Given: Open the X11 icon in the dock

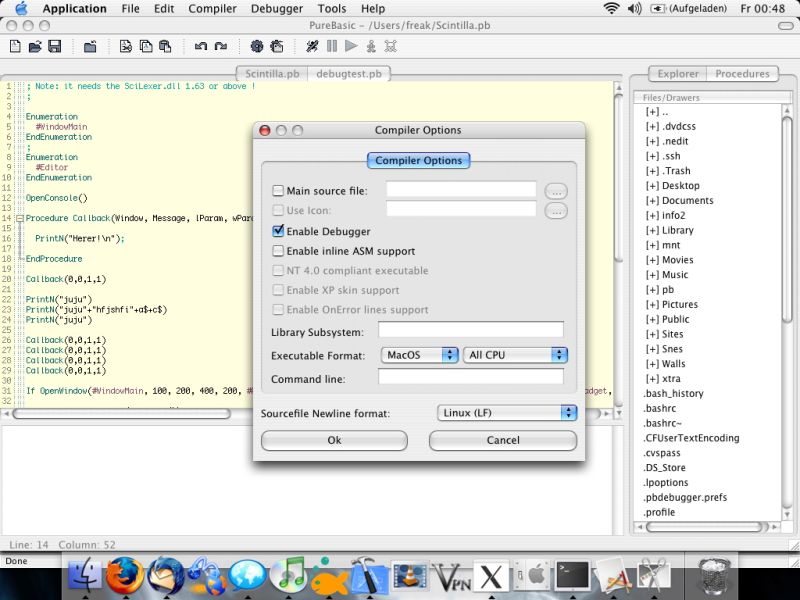Looking at the screenshot, I should (491, 577).
